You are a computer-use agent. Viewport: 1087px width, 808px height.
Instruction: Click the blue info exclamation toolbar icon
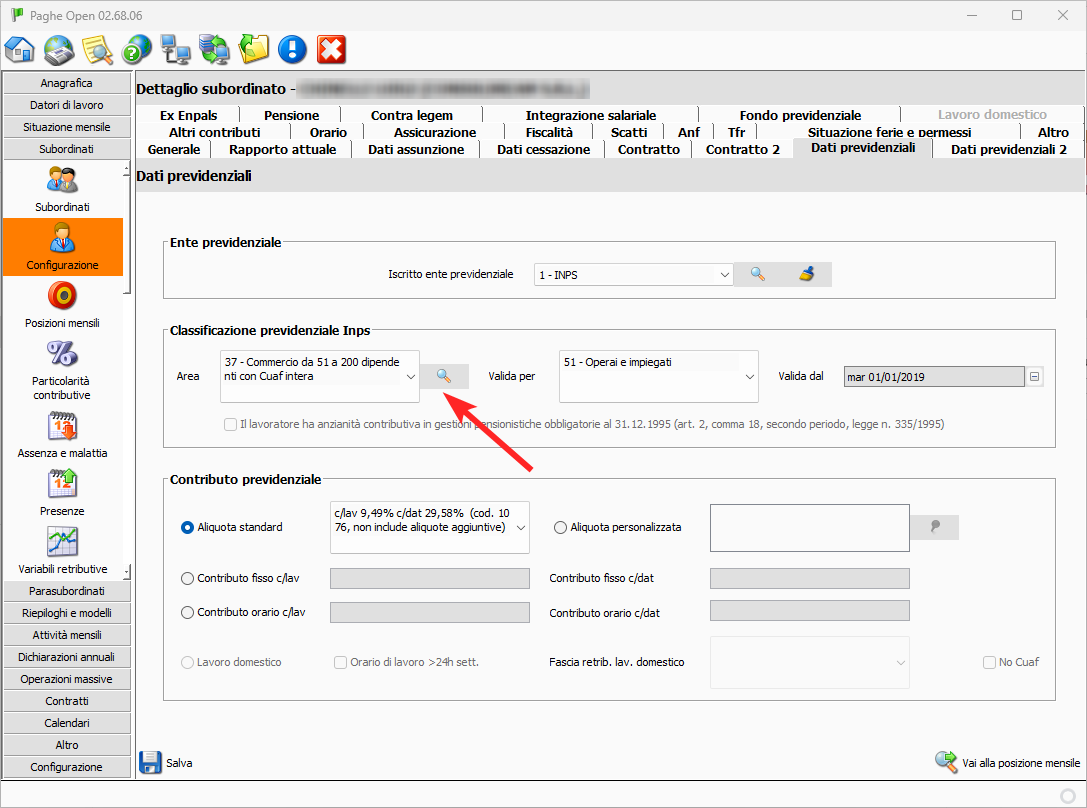tap(292, 49)
